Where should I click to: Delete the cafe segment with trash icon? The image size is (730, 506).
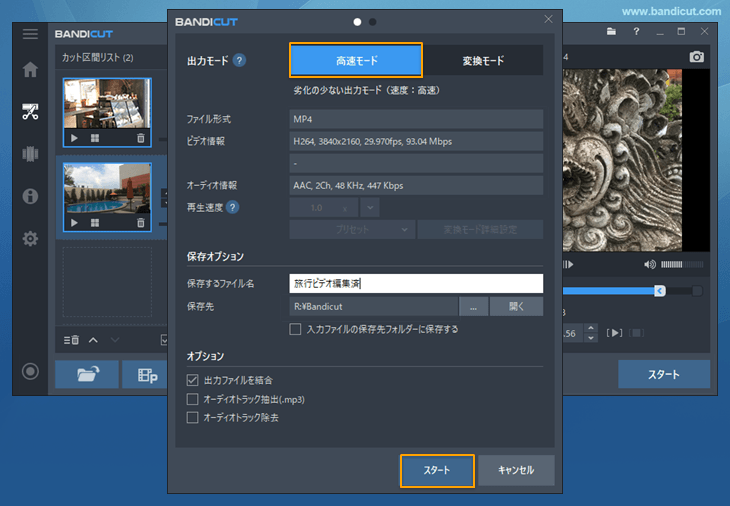[x=141, y=138]
